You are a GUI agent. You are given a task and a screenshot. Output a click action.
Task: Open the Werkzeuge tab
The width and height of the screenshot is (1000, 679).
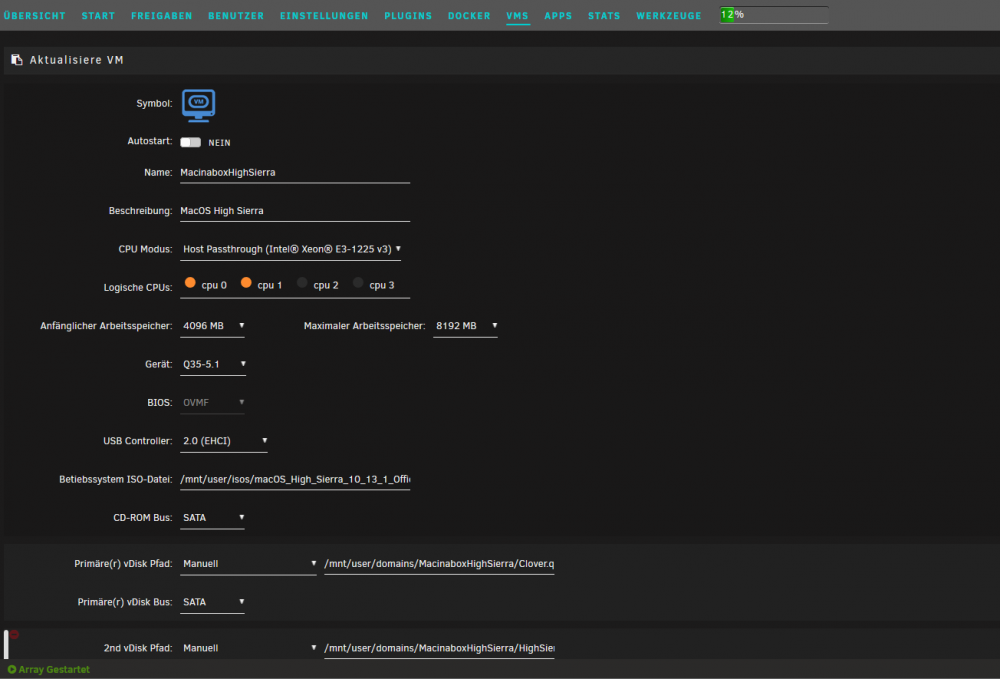tap(668, 15)
